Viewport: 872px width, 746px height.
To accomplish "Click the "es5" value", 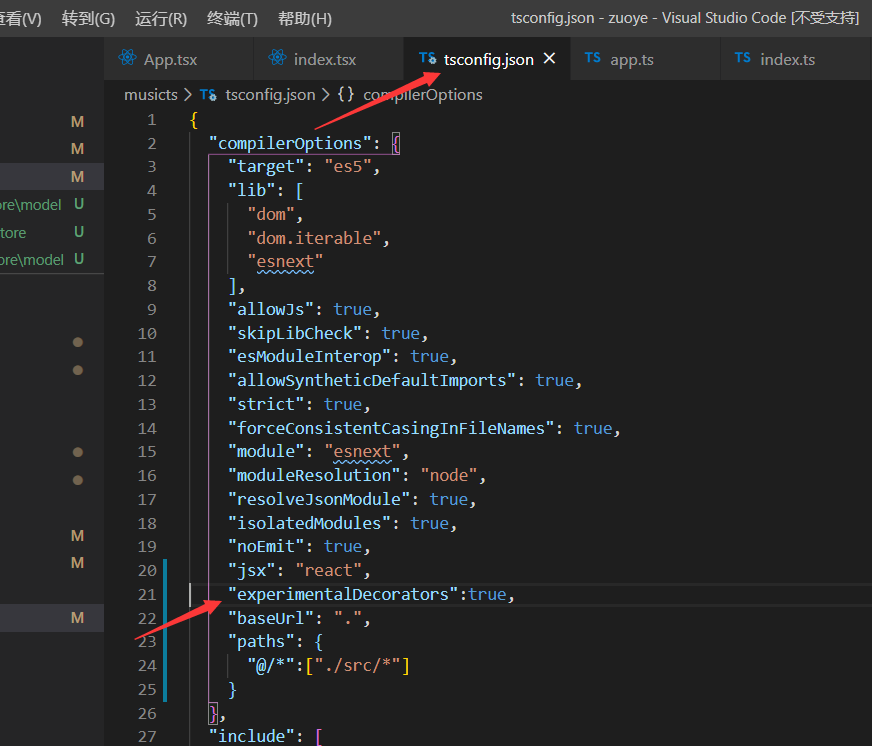I will (x=348, y=167).
